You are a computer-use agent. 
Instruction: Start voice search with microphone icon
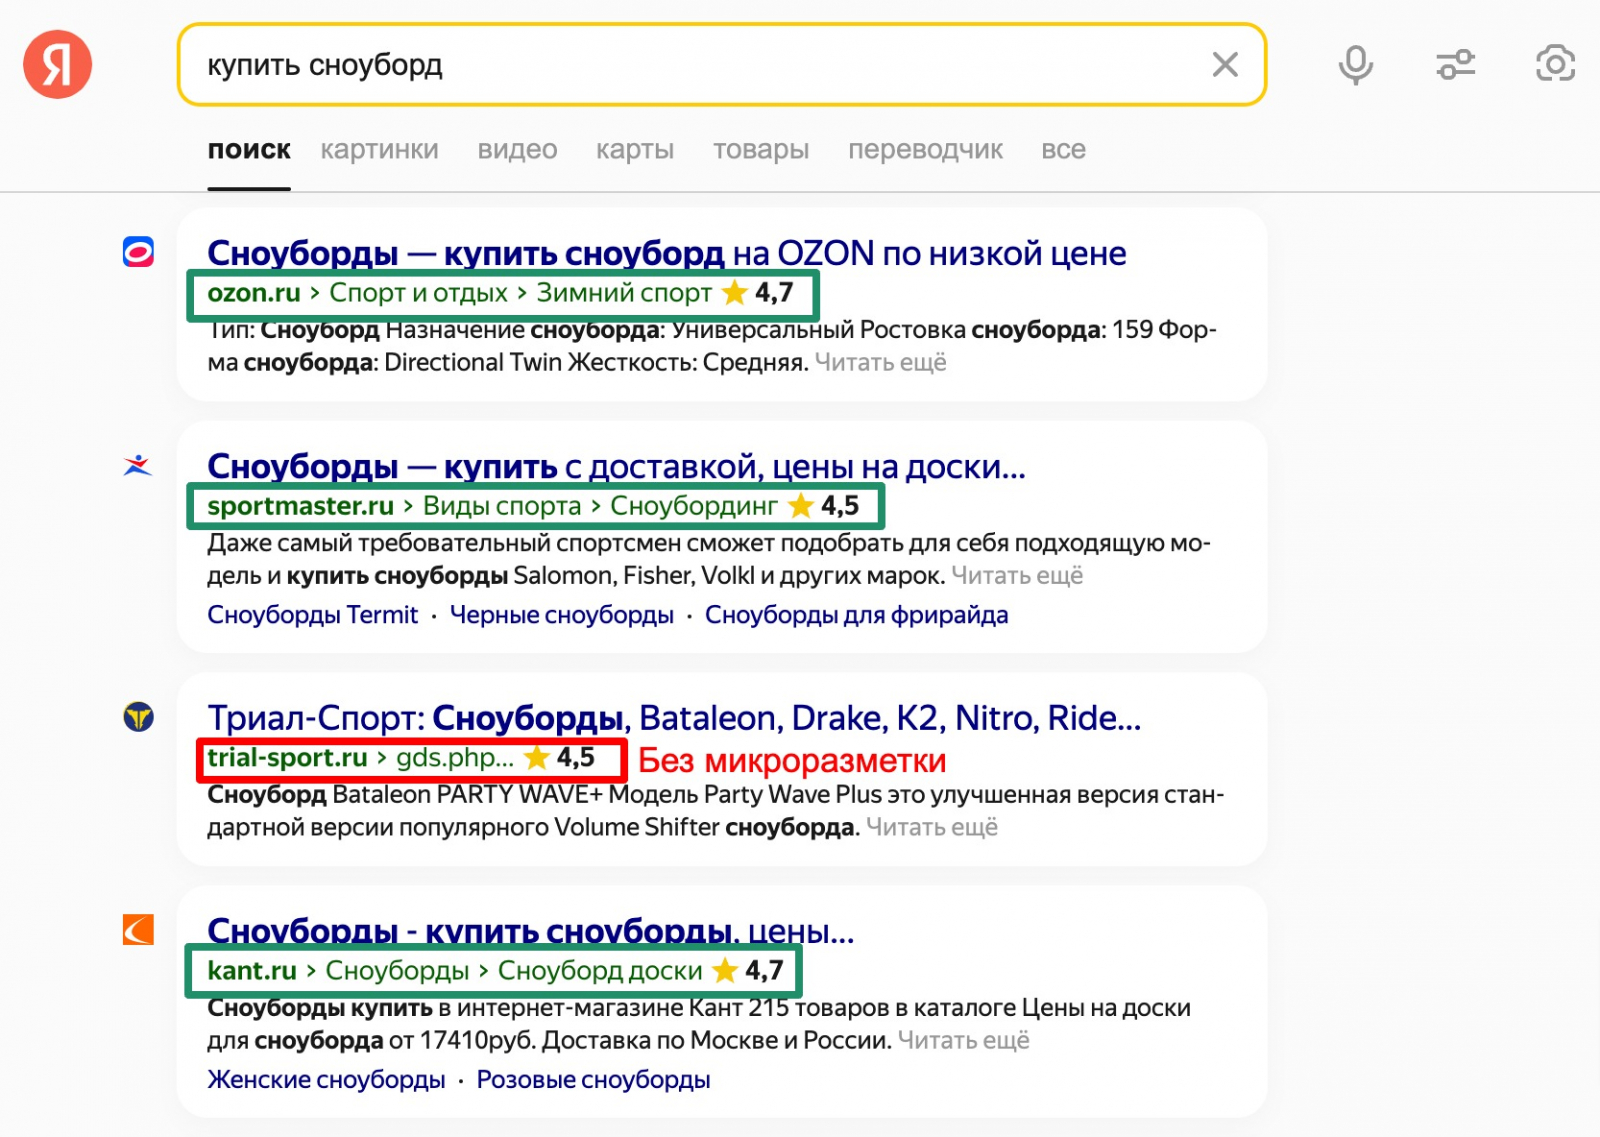(1355, 65)
